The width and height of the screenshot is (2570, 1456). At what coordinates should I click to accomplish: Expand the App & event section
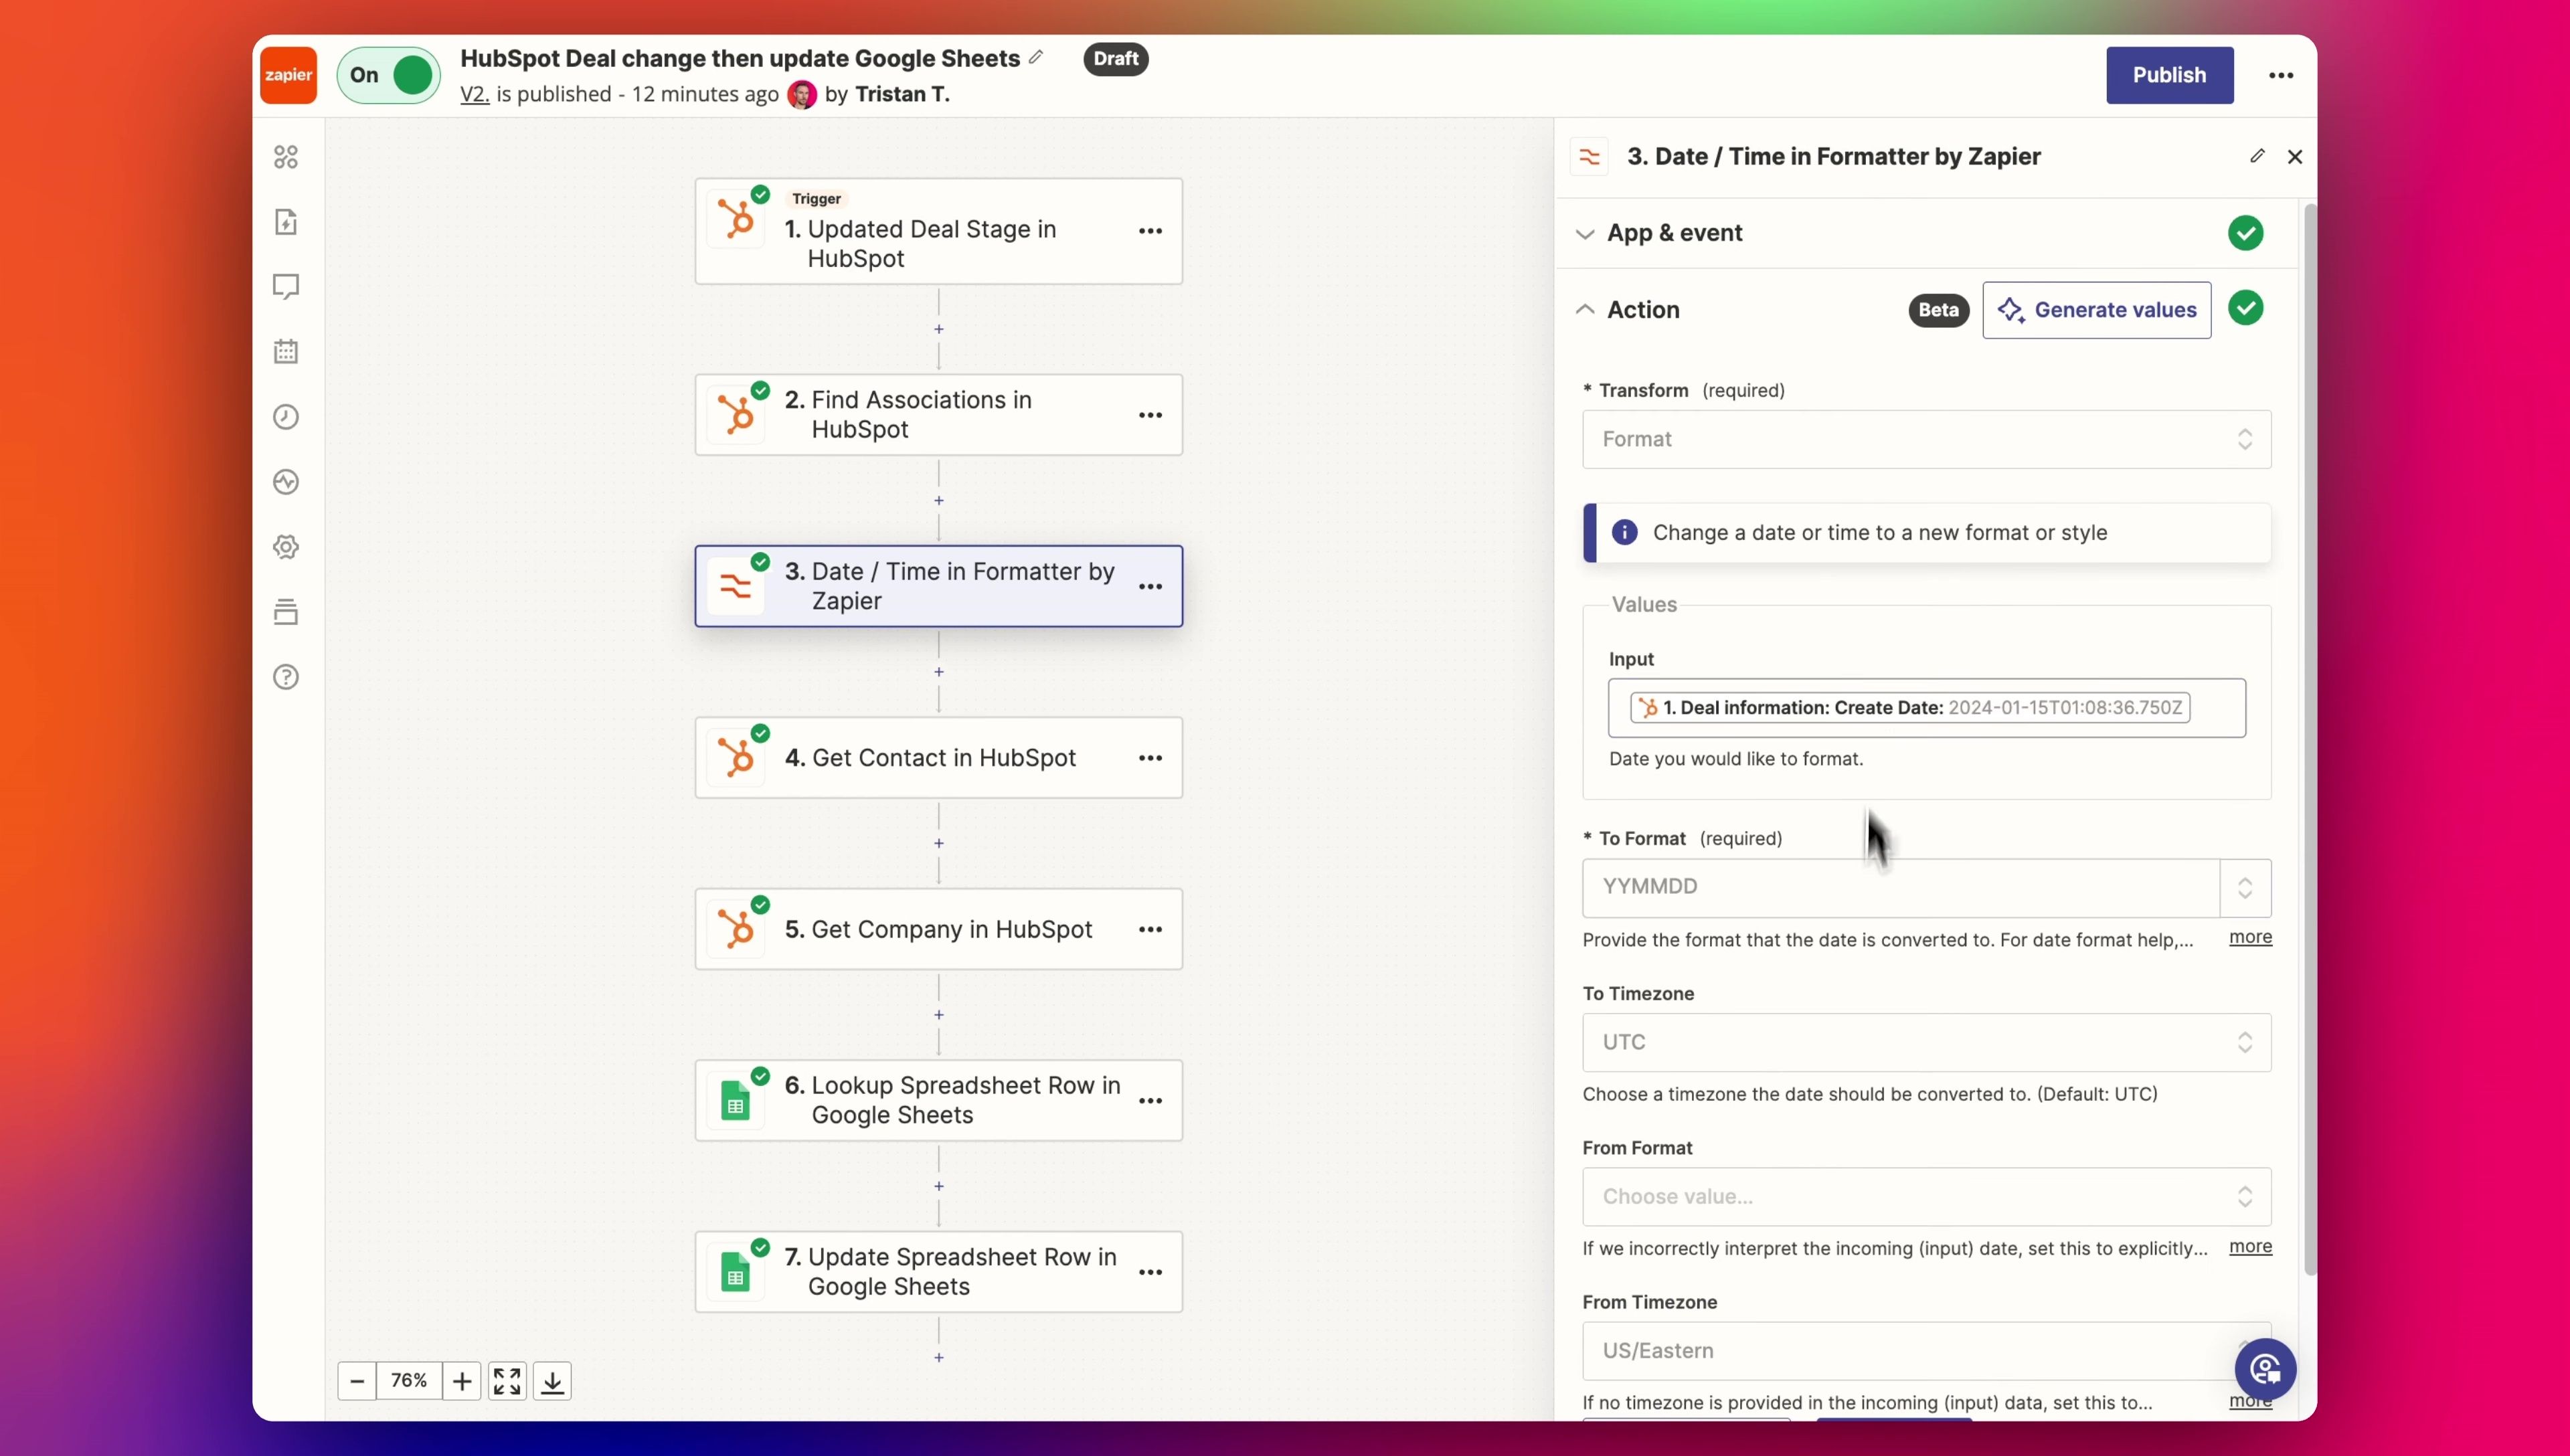pos(1926,233)
